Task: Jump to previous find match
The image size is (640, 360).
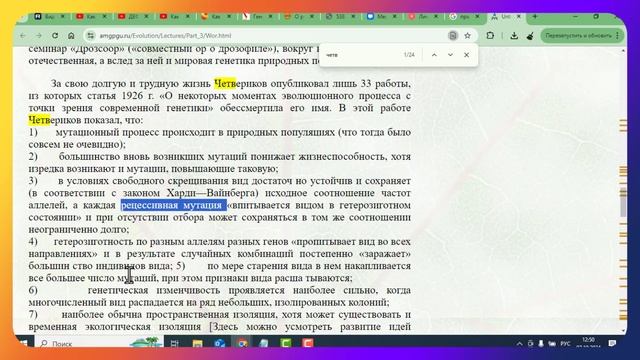Action: tap(434, 55)
